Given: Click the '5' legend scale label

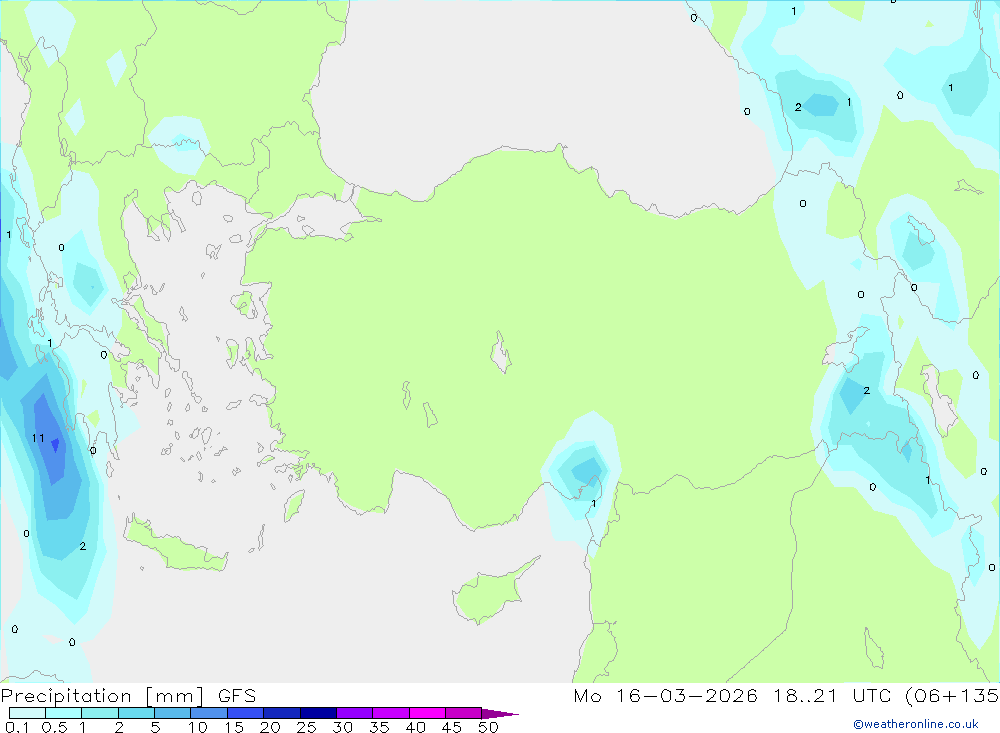Looking at the screenshot, I should pos(155,727).
